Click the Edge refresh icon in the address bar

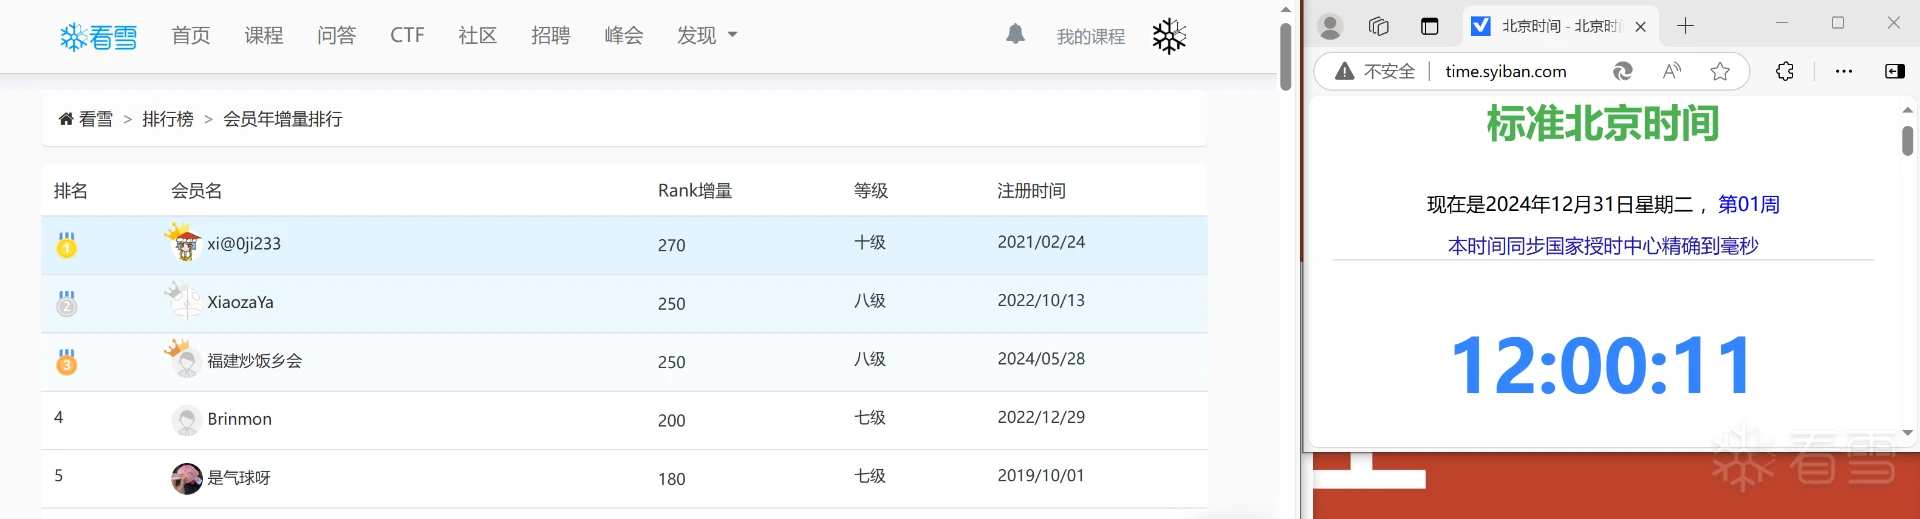tap(1623, 71)
